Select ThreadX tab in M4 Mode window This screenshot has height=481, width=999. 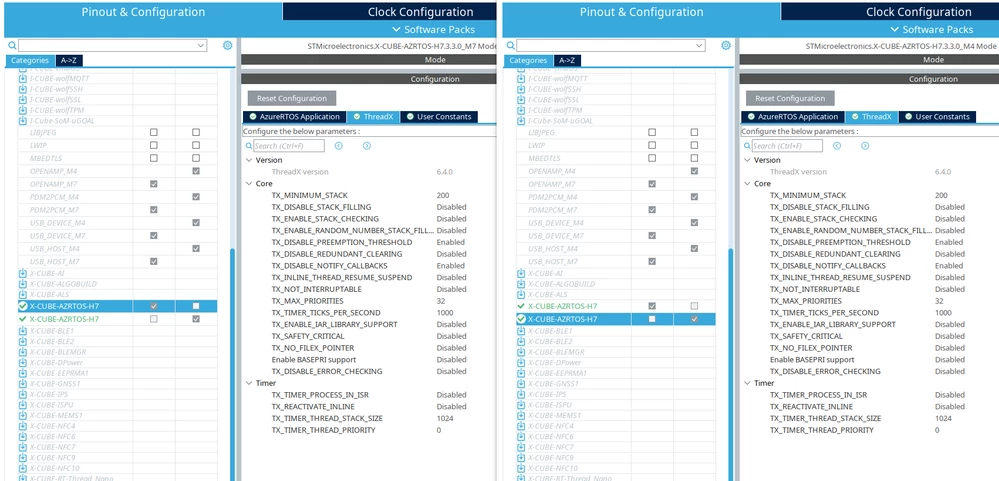click(871, 117)
